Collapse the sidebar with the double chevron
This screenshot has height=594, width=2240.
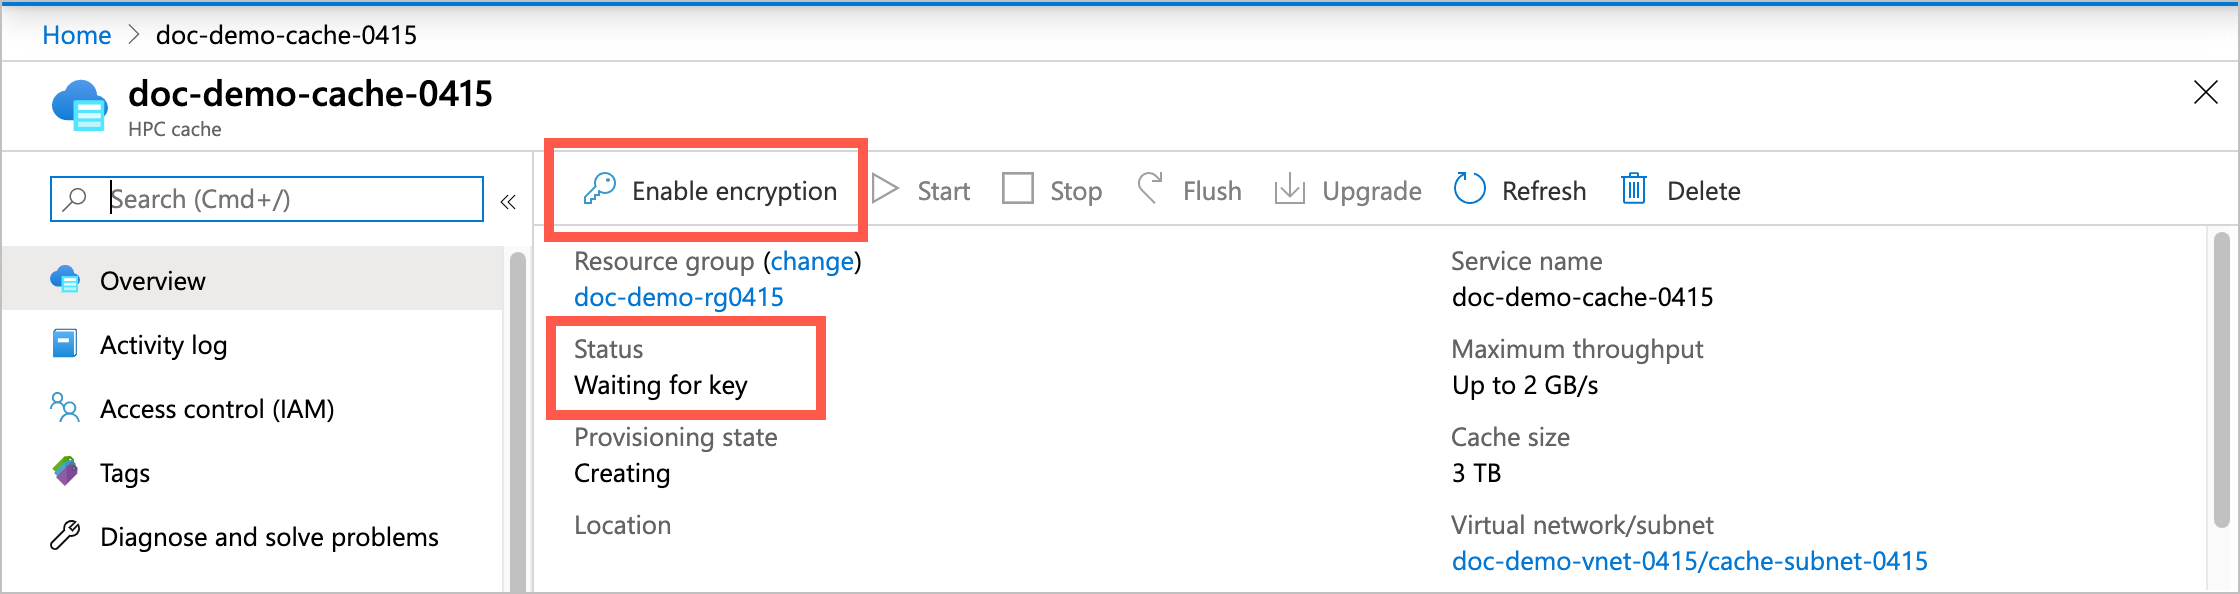pyautogui.click(x=508, y=199)
